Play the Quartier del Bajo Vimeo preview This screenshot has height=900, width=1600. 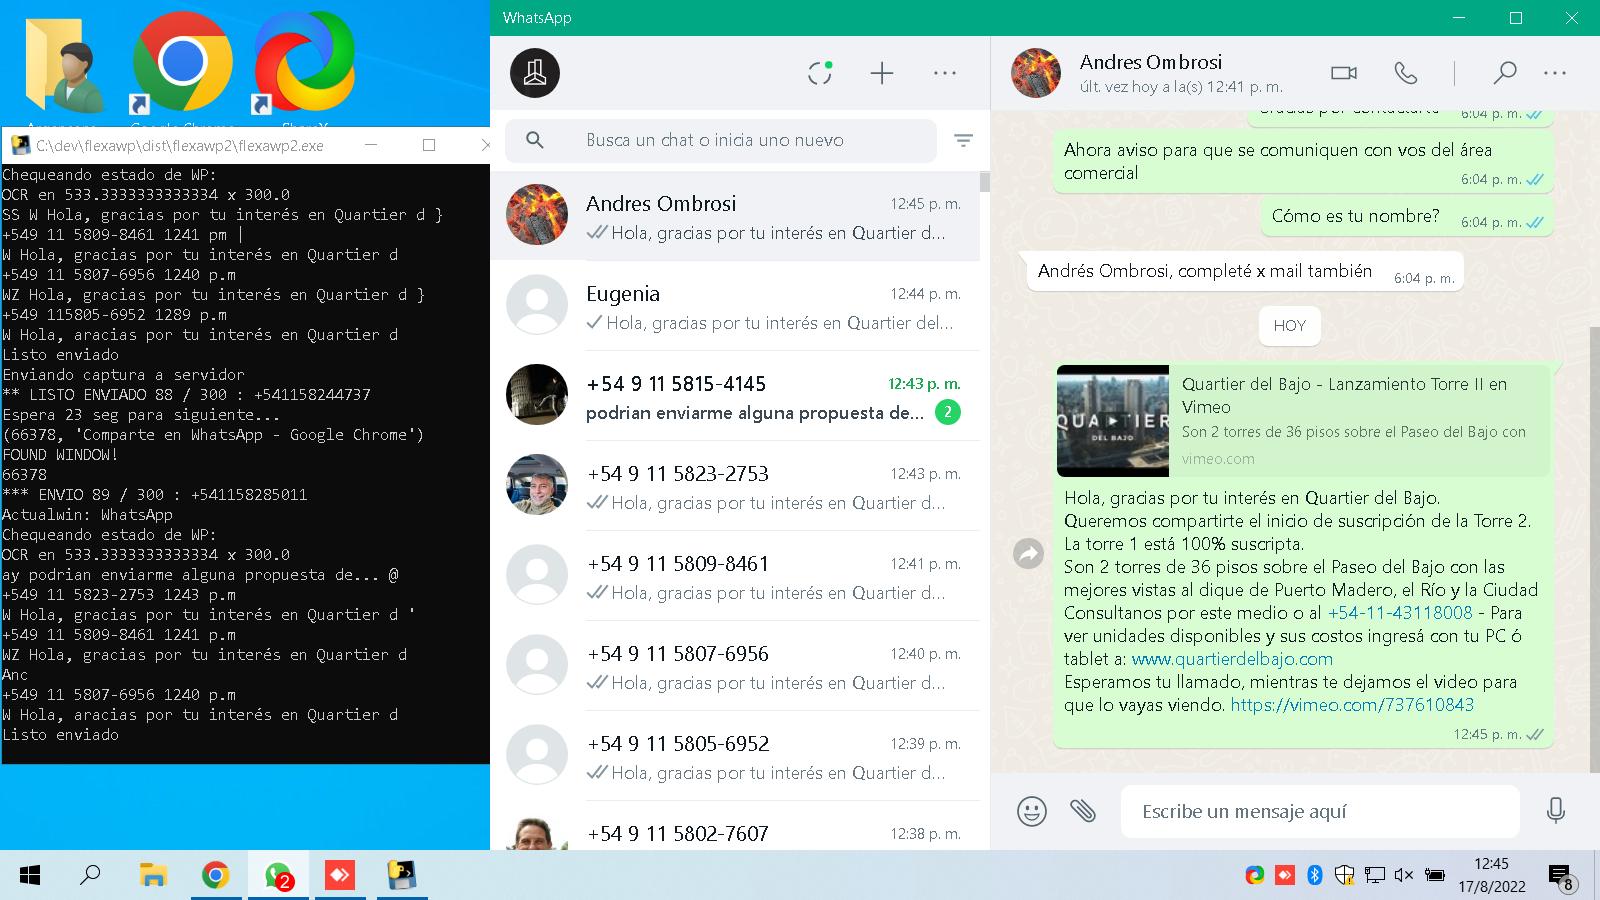pyautogui.click(x=1113, y=421)
